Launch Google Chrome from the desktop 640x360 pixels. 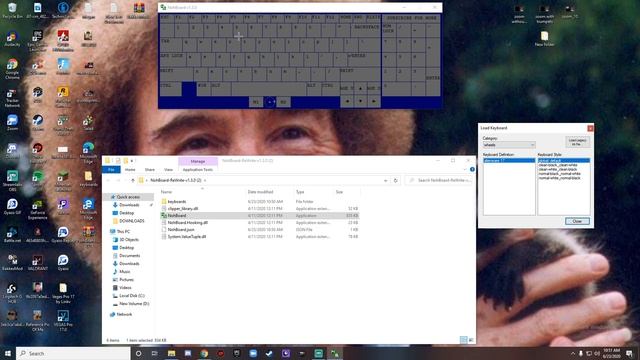(x=12, y=69)
